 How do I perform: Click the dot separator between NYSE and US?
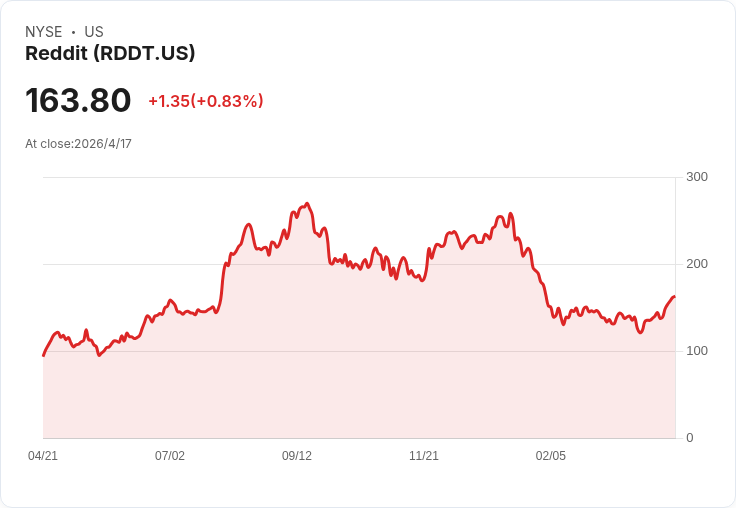click(74, 32)
